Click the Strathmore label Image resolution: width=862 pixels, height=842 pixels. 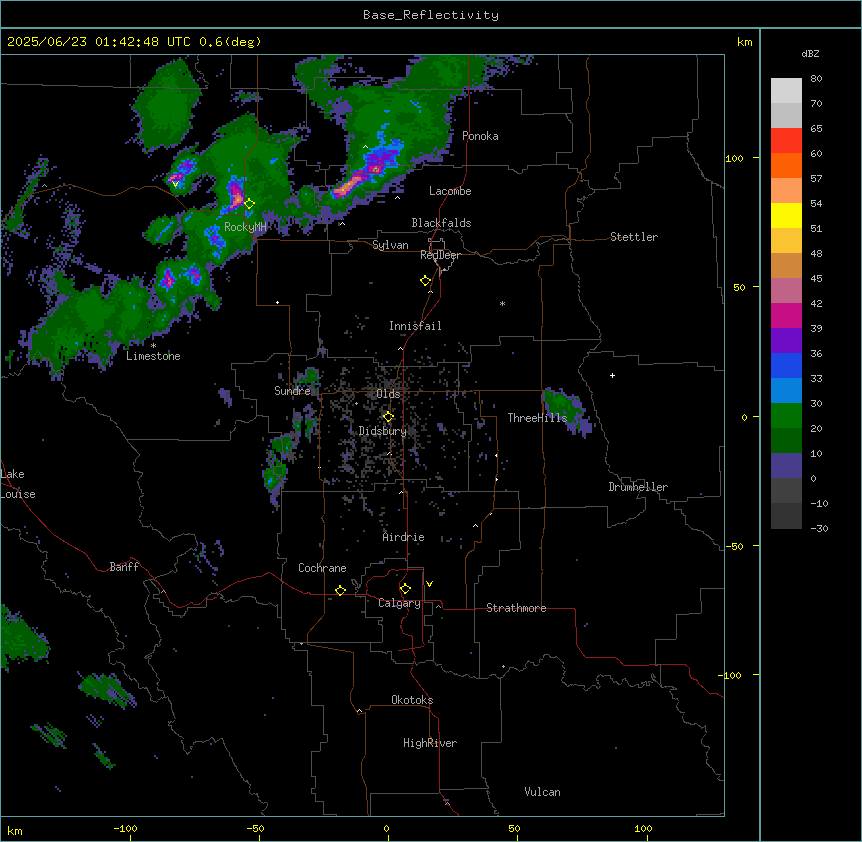516,608
